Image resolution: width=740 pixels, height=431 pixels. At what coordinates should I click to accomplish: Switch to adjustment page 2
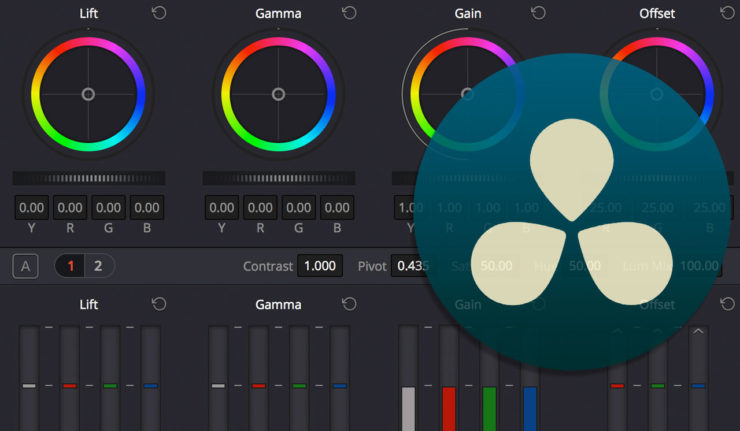[98, 266]
